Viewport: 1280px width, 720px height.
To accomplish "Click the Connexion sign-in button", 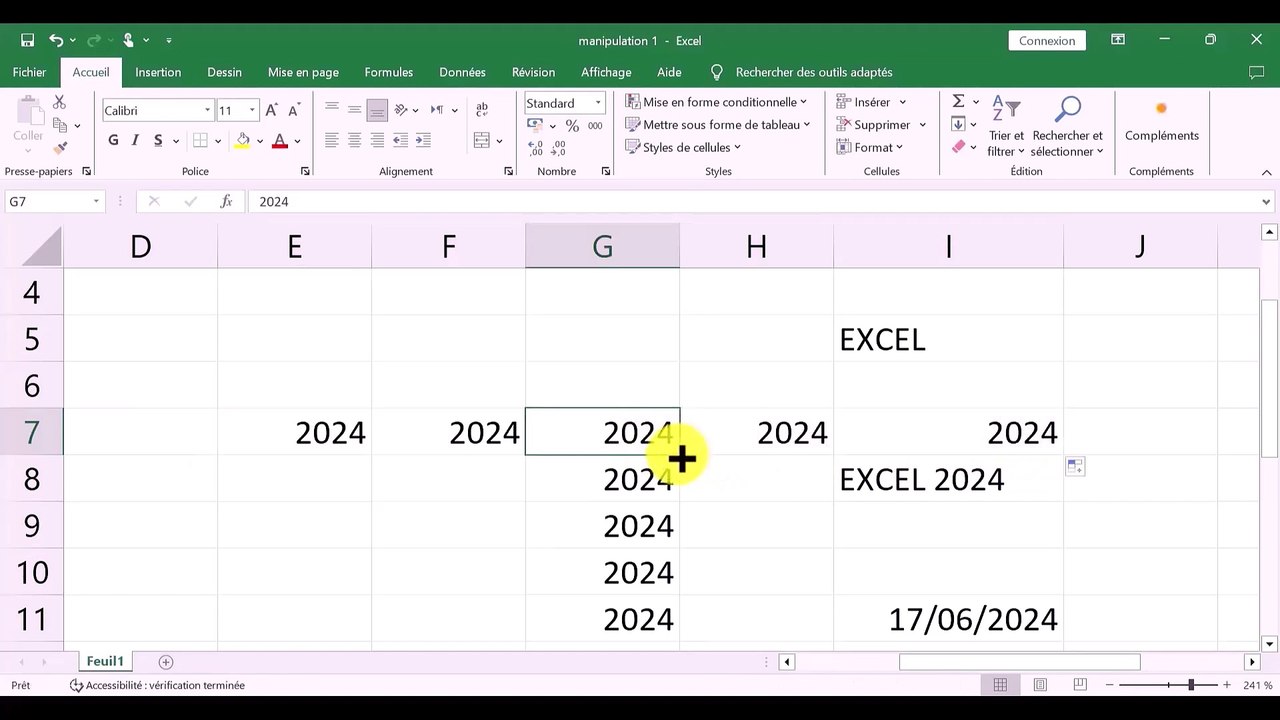I will click(x=1047, y=41).
